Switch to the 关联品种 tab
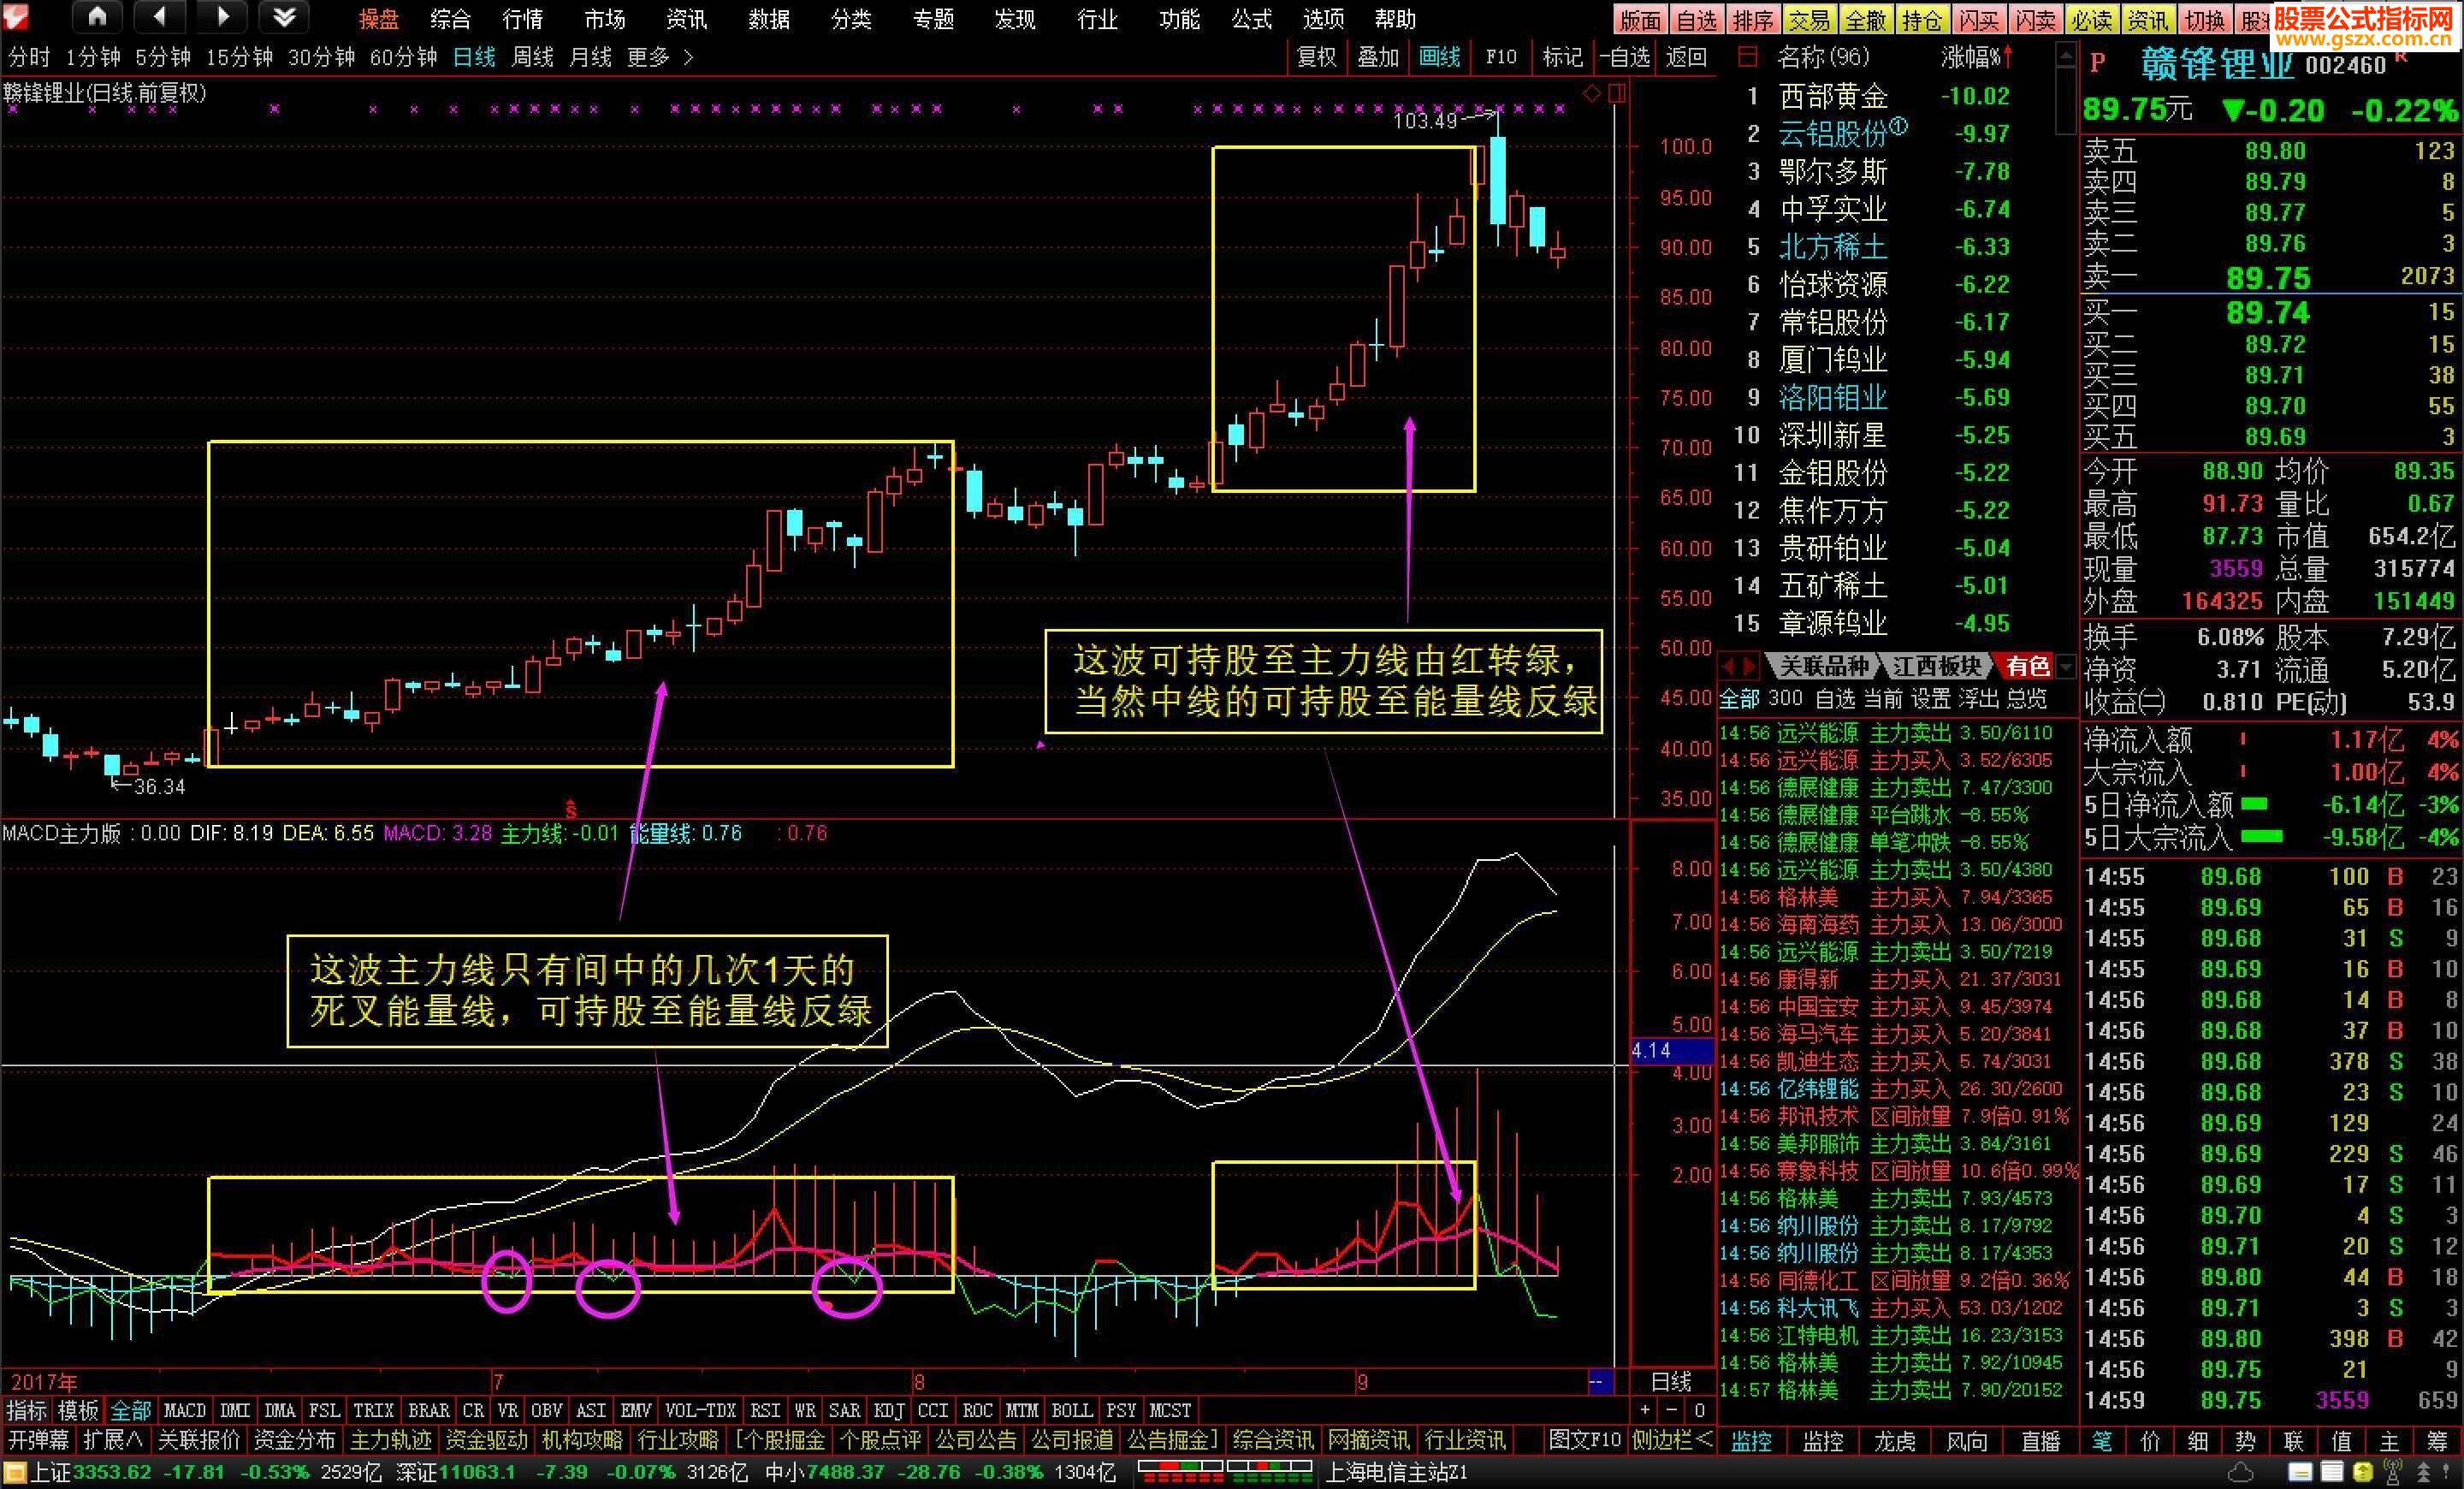The width and height of the screenshot is (2464, 1489). (1824, 666)
